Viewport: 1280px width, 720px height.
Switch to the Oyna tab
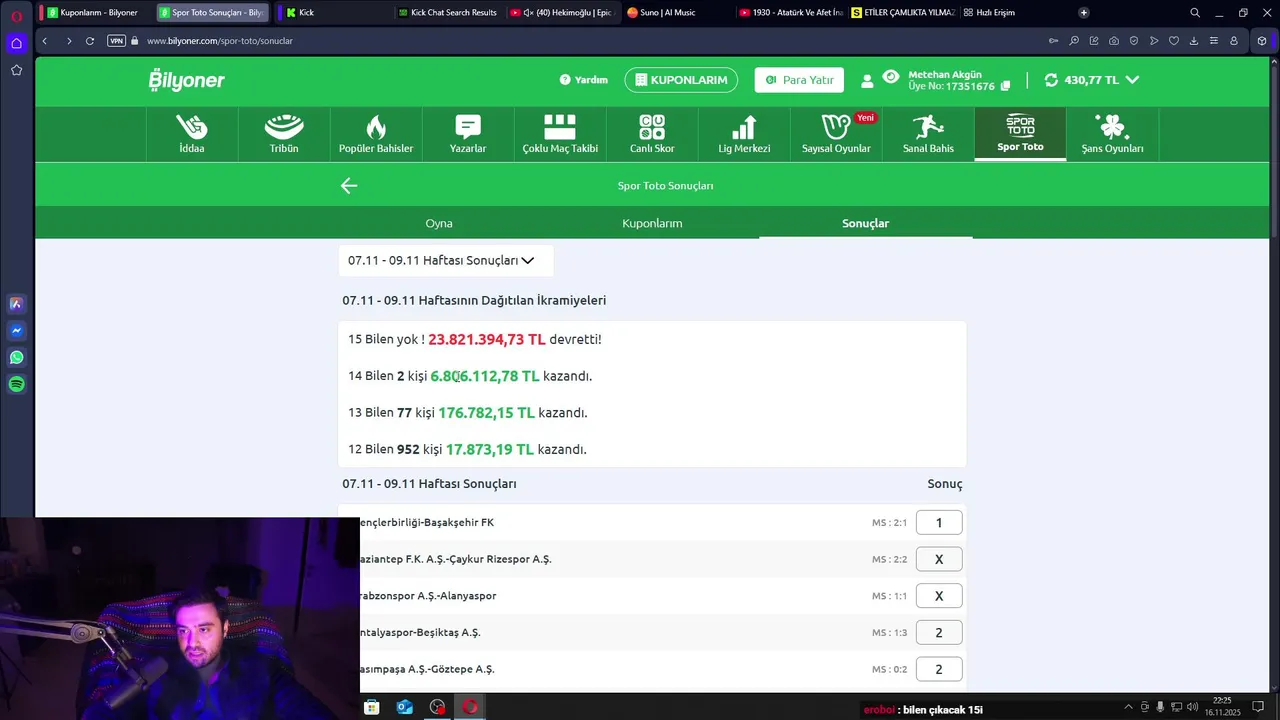[x=439, y=223]
